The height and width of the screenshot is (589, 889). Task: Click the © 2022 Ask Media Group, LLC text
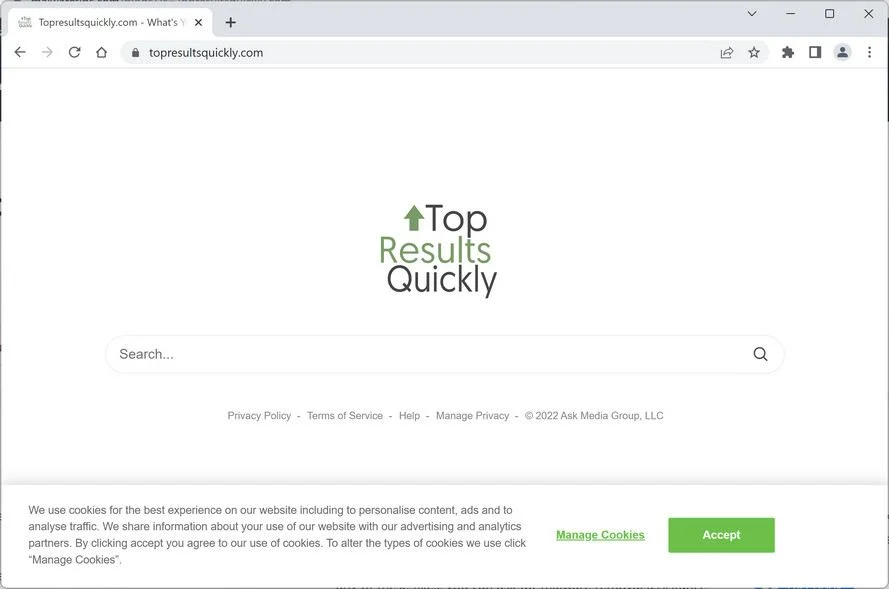click(594, 416)
